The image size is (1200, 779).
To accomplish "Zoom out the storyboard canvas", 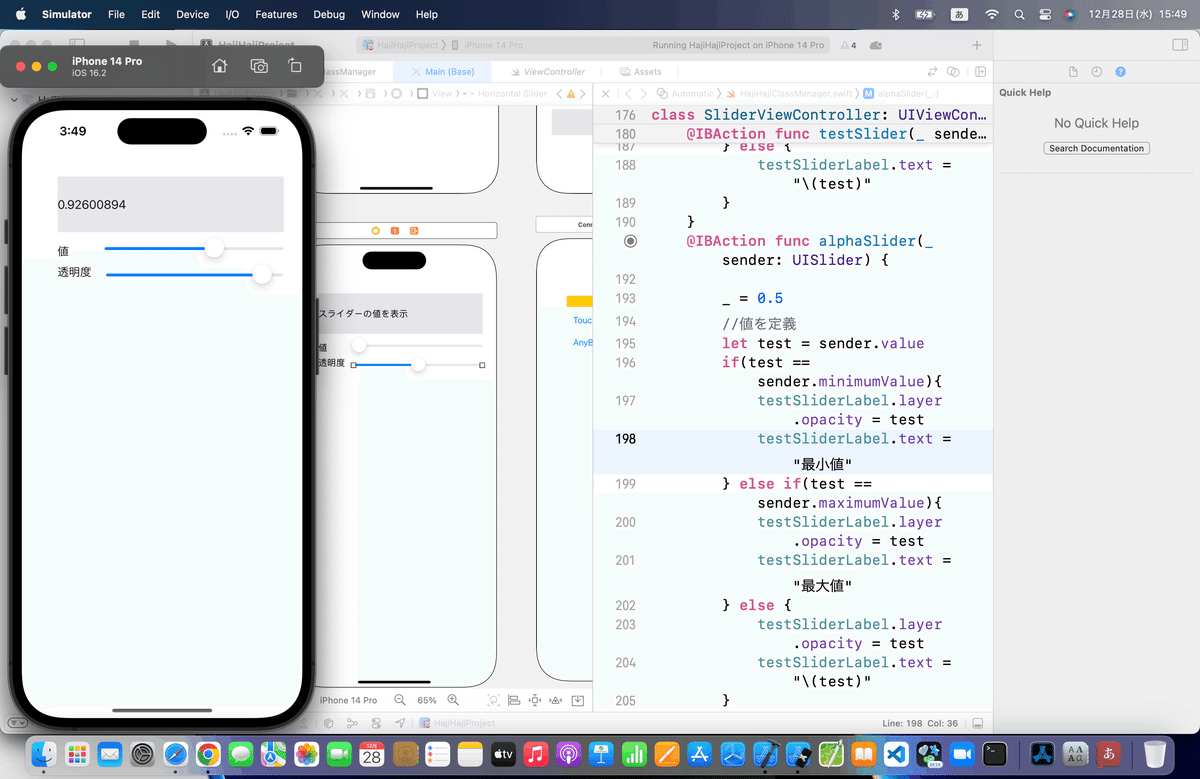I will click(400, 700).
